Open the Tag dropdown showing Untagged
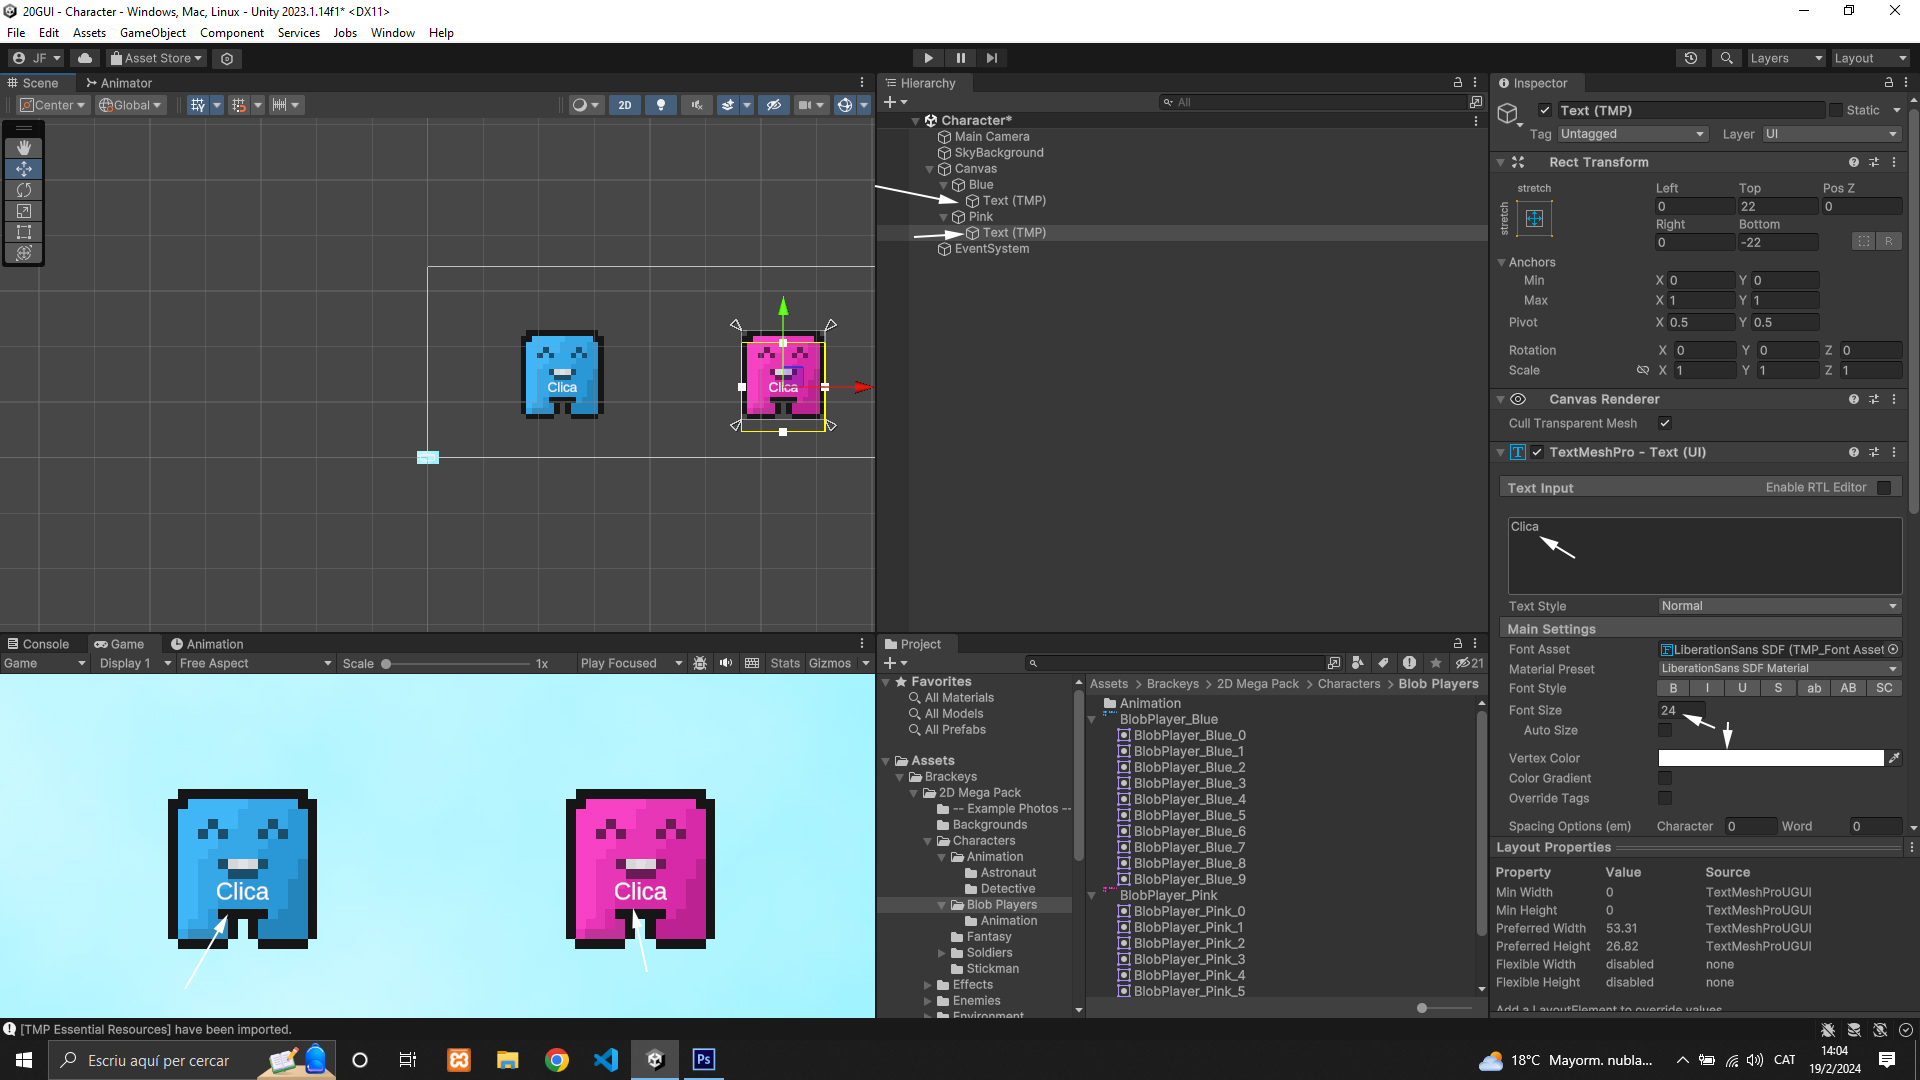The height and width of the screenshot is (1080, 1920). (1631, 134)
